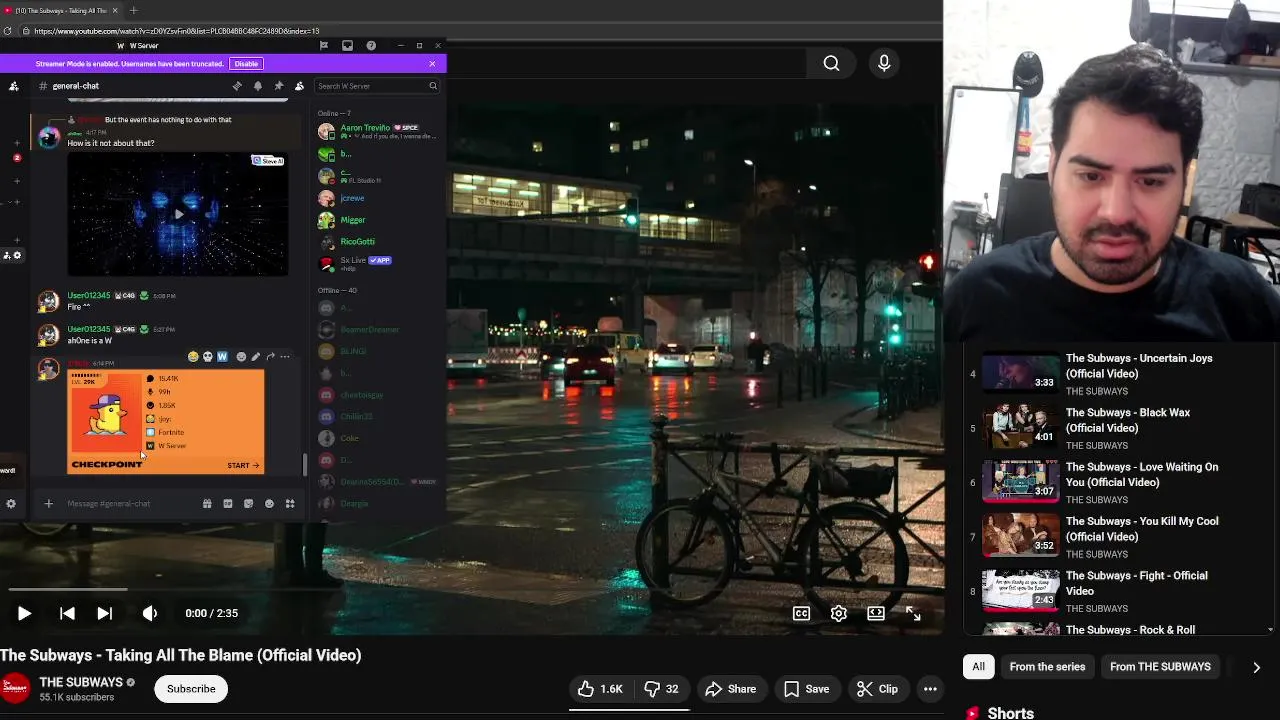Click START on Checkpoint card
Viewport: 1280px width, 720px height.
coord(243,465)
